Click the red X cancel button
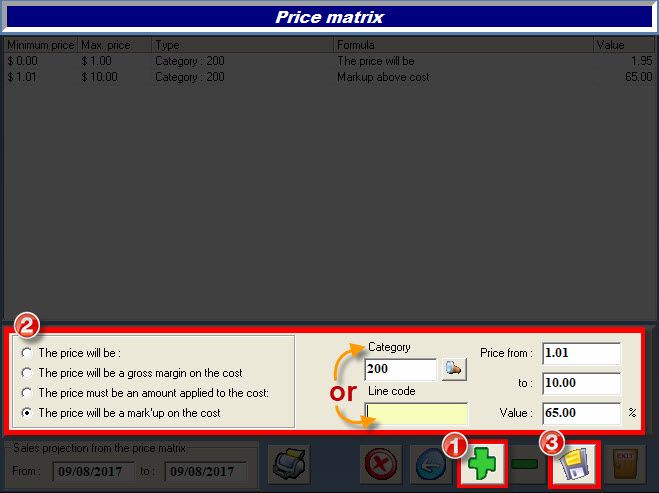 pyautogui.click(x=380, y=464)
